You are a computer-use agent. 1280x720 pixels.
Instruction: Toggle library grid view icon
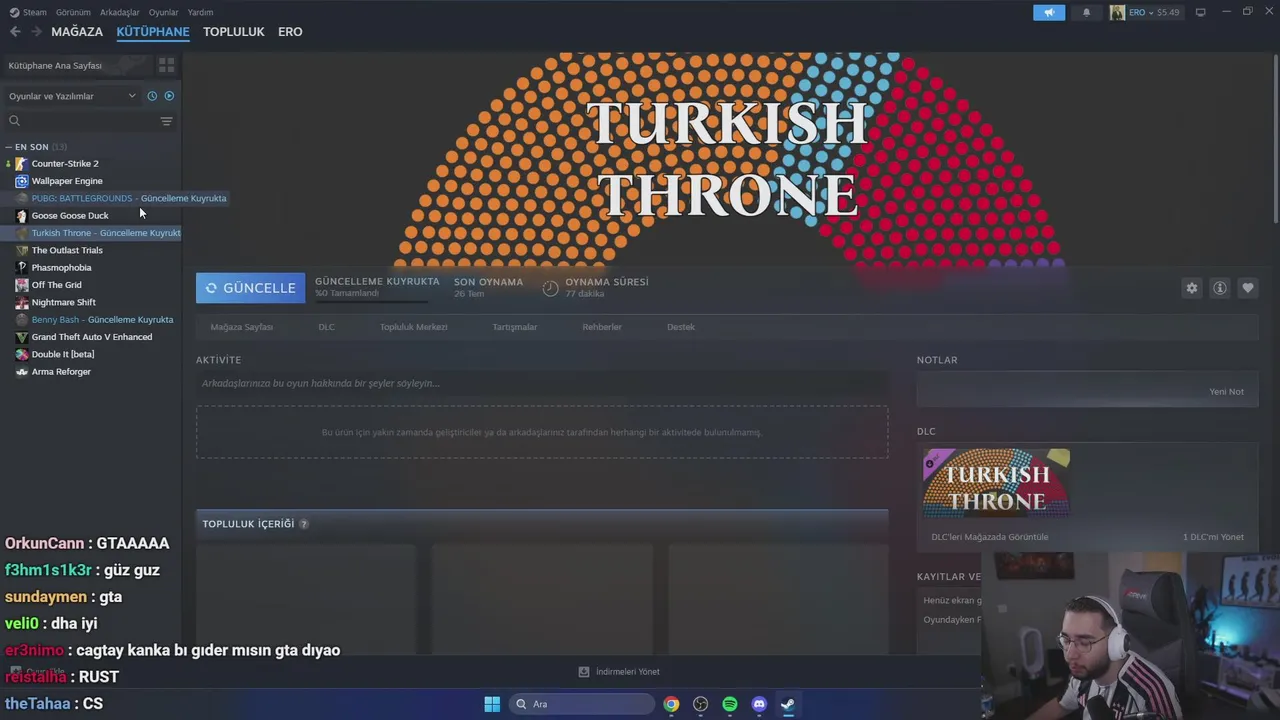(166, 65)
